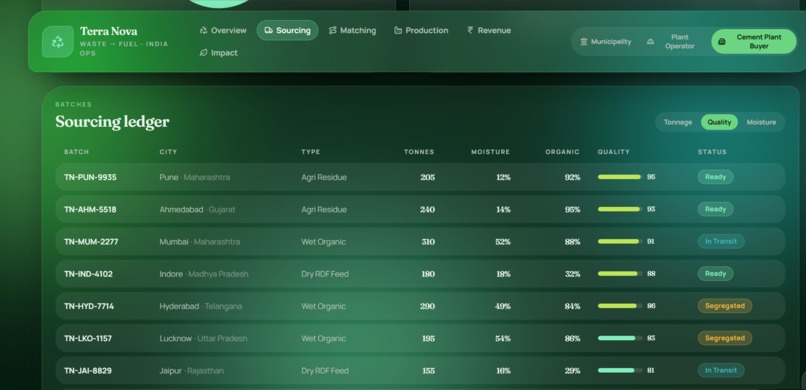806x390 pixels.
Task: Click the ORGANIC column header
Action: pos(562,152)
